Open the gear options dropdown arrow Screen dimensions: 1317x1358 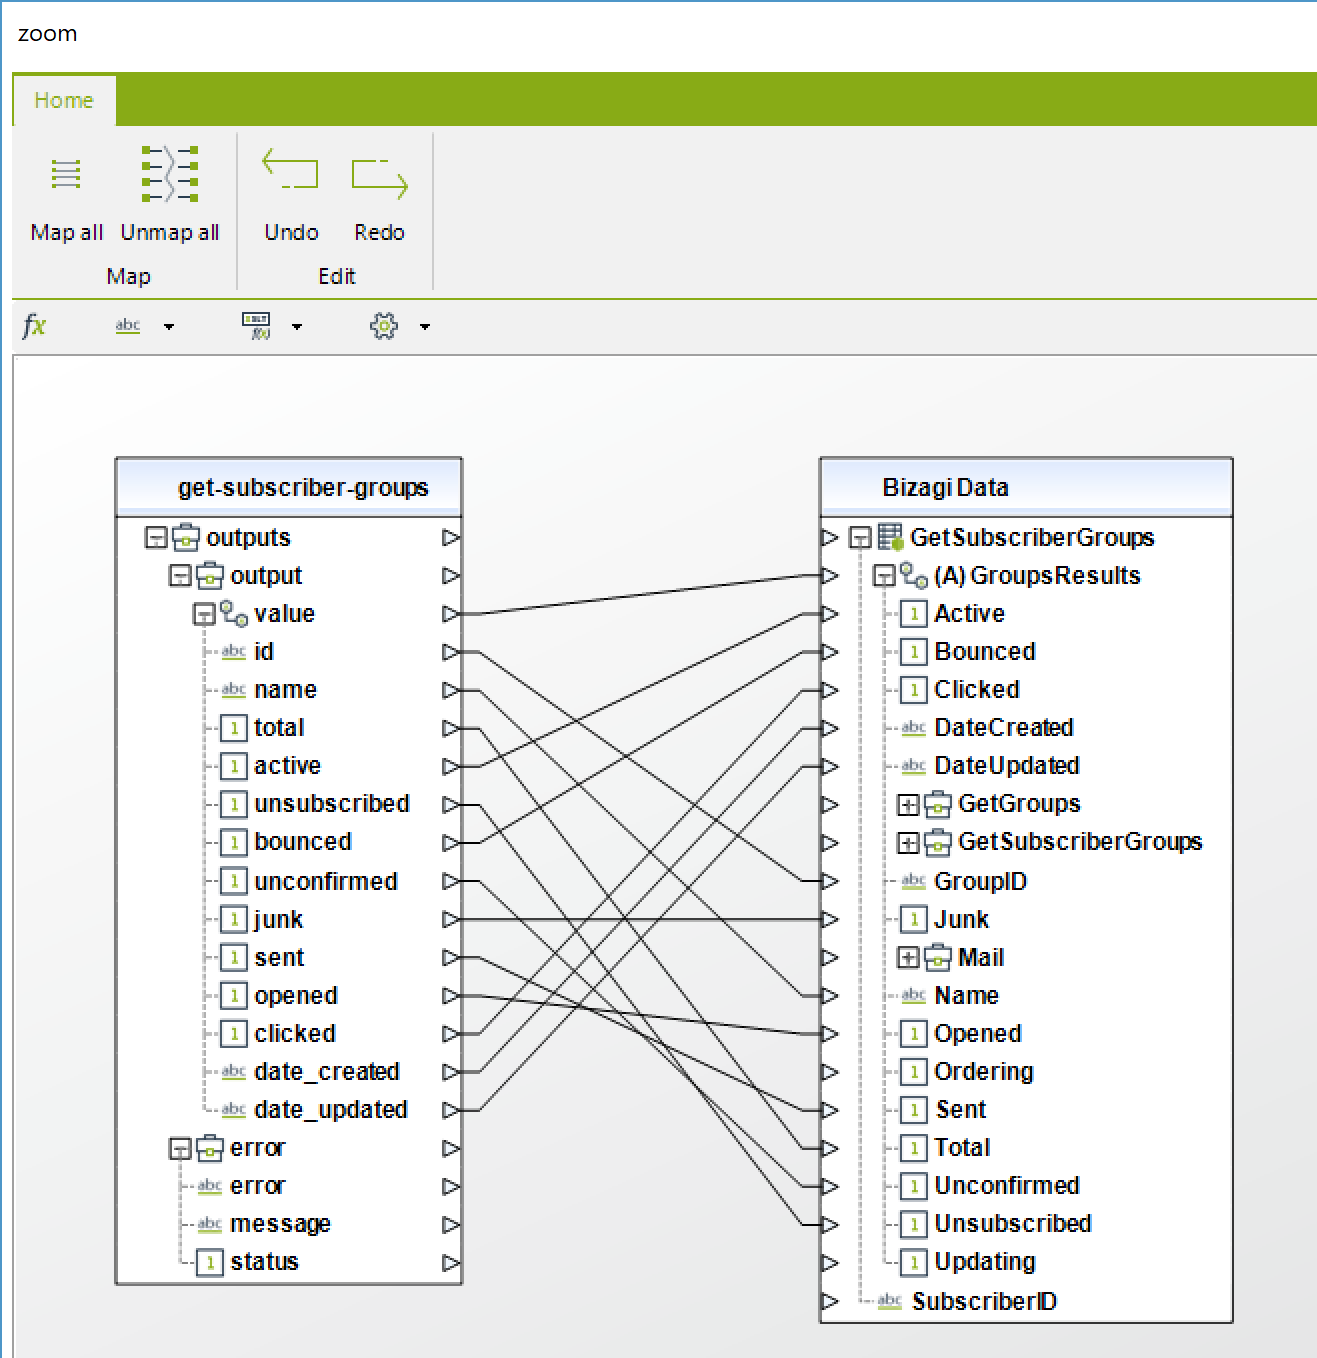425,327
